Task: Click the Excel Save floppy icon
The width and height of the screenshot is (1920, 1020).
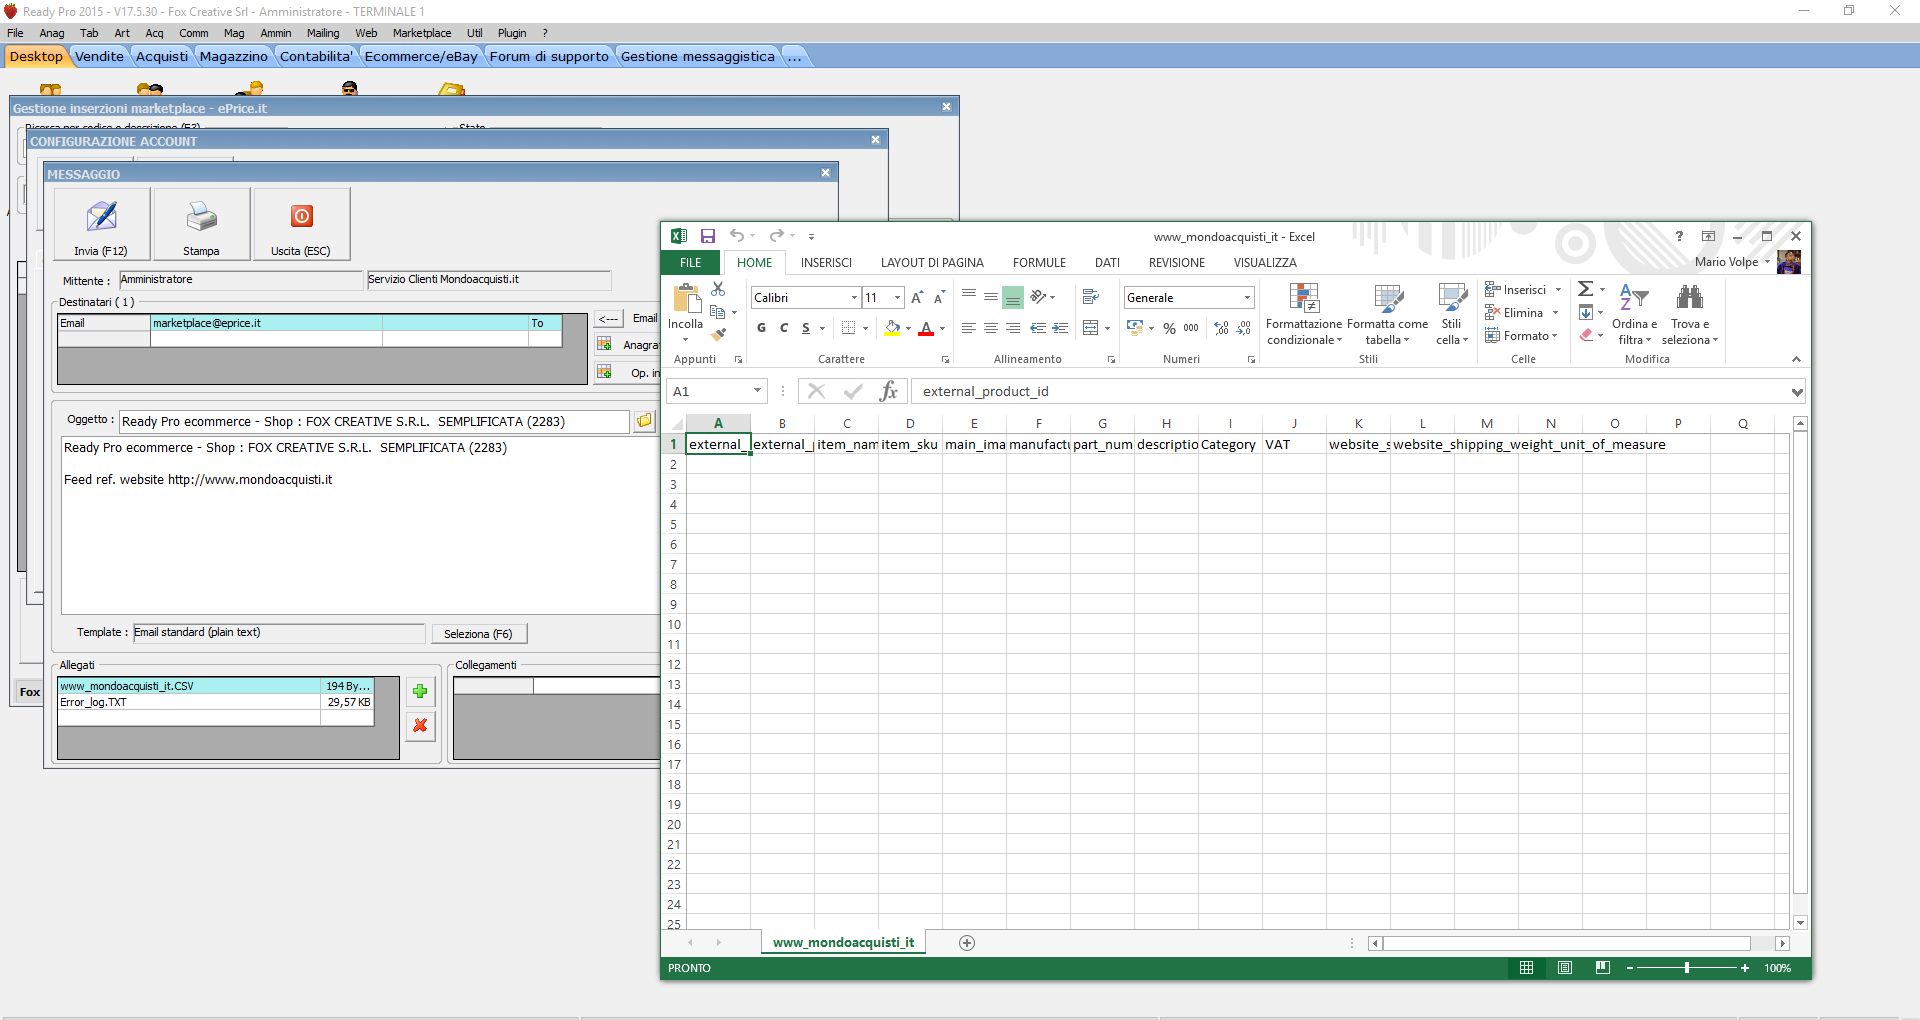Action: tap(708, 236)
